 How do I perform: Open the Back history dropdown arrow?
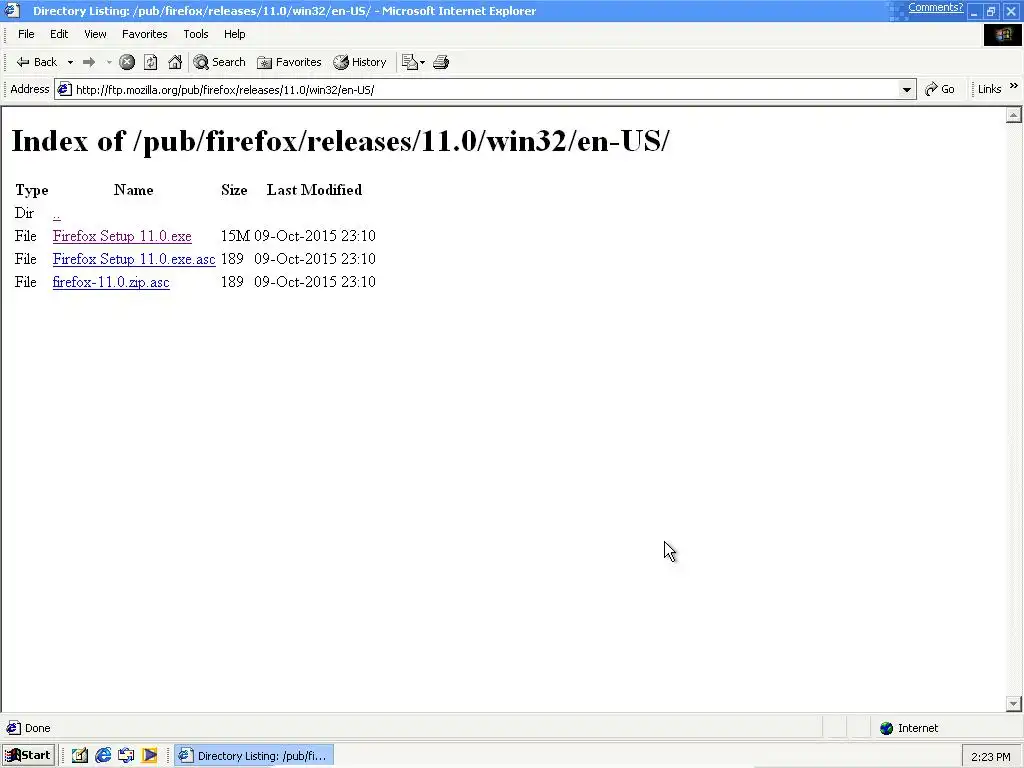tap(70, 62)
